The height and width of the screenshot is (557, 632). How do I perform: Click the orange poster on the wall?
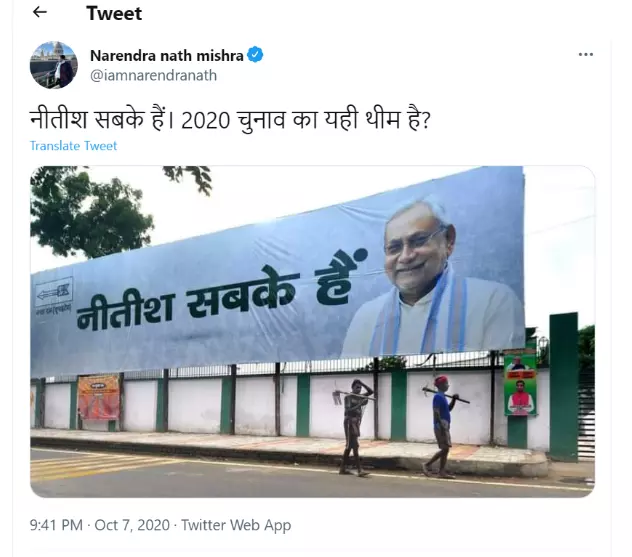(x=99, y=397)
